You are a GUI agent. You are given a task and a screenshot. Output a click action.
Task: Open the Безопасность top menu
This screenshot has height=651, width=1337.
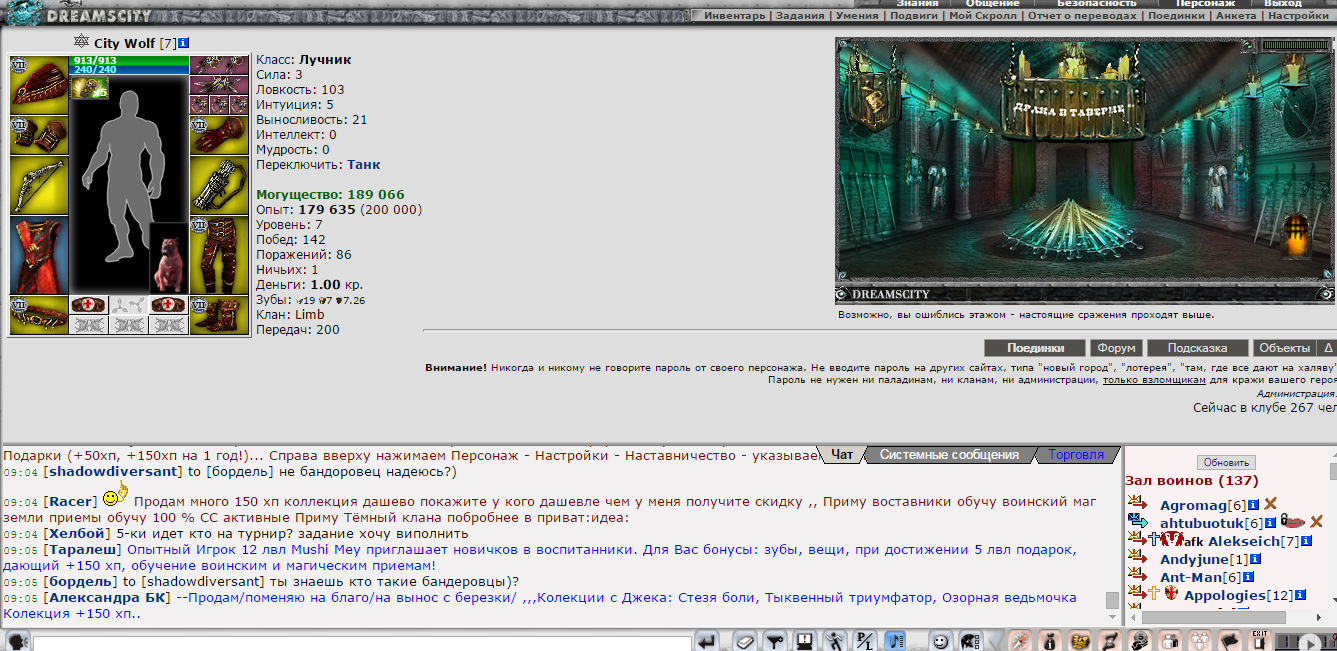click(x=1096, y=4)
